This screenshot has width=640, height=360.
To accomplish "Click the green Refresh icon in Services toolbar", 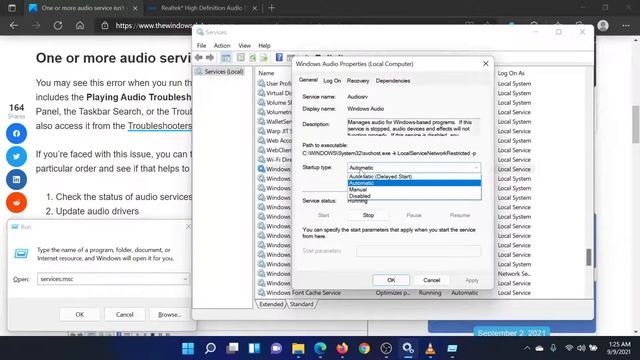I will (x=253, y=58).
